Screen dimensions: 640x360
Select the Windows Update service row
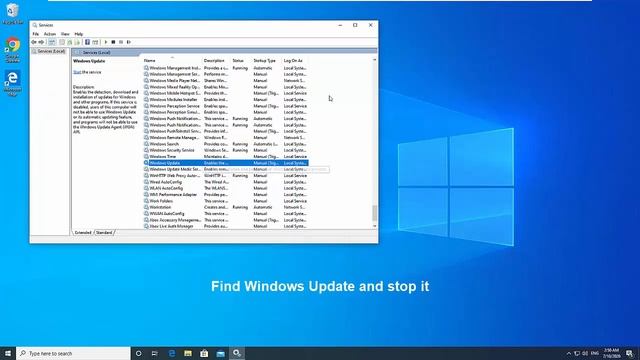tap(226, 163)
